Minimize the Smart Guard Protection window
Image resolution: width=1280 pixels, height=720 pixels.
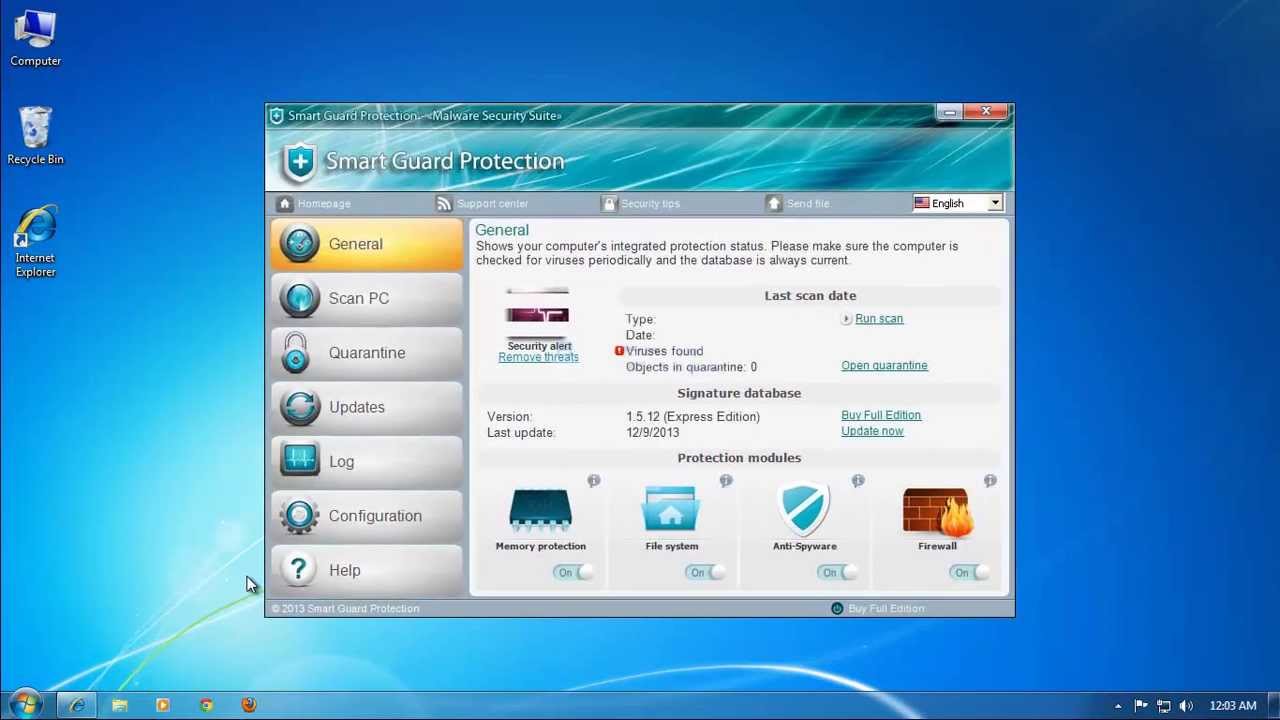(950, 113)
